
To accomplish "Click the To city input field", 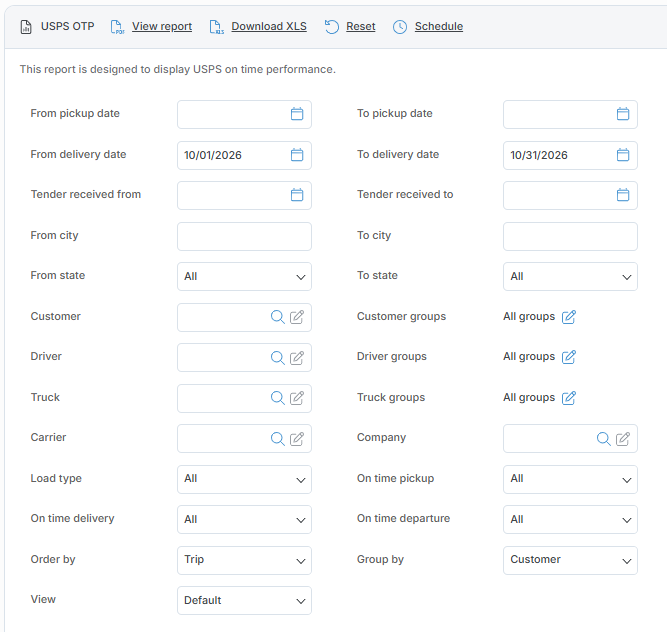I will (570, 236).
